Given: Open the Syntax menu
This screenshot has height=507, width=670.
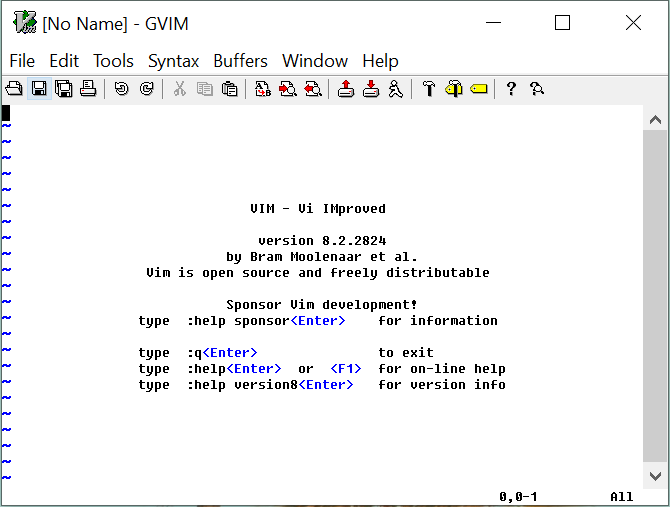Looking at the screenshot, I should [173, 61].
